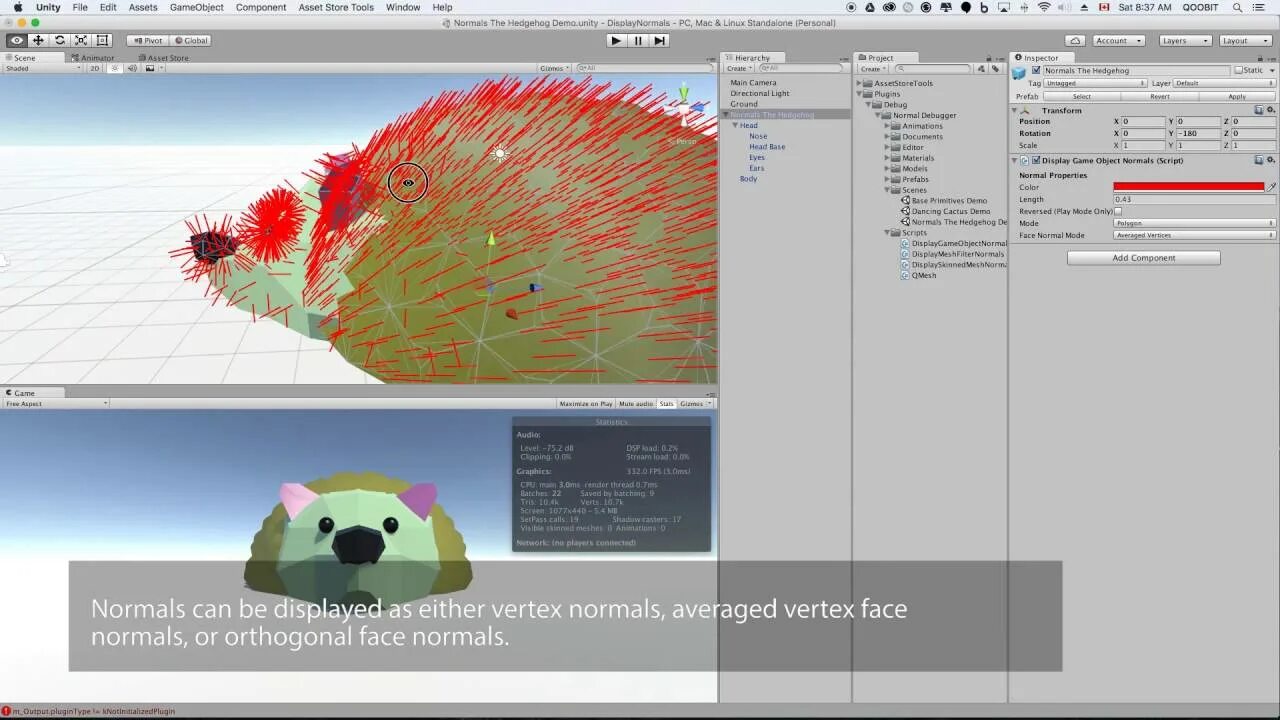1280x720 pixels.
Task: Toggle the Static checkbox
Action: [1239, 70]
